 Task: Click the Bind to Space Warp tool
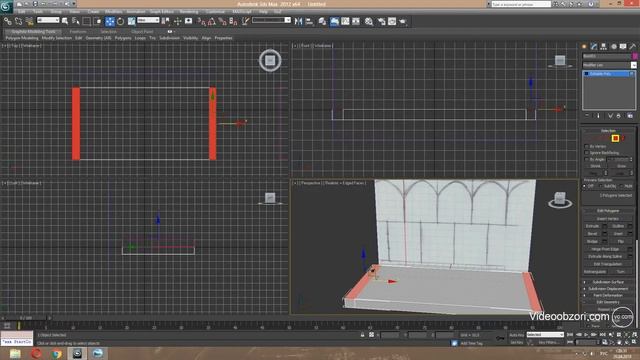pyautogui.click(x=29, y=21)
